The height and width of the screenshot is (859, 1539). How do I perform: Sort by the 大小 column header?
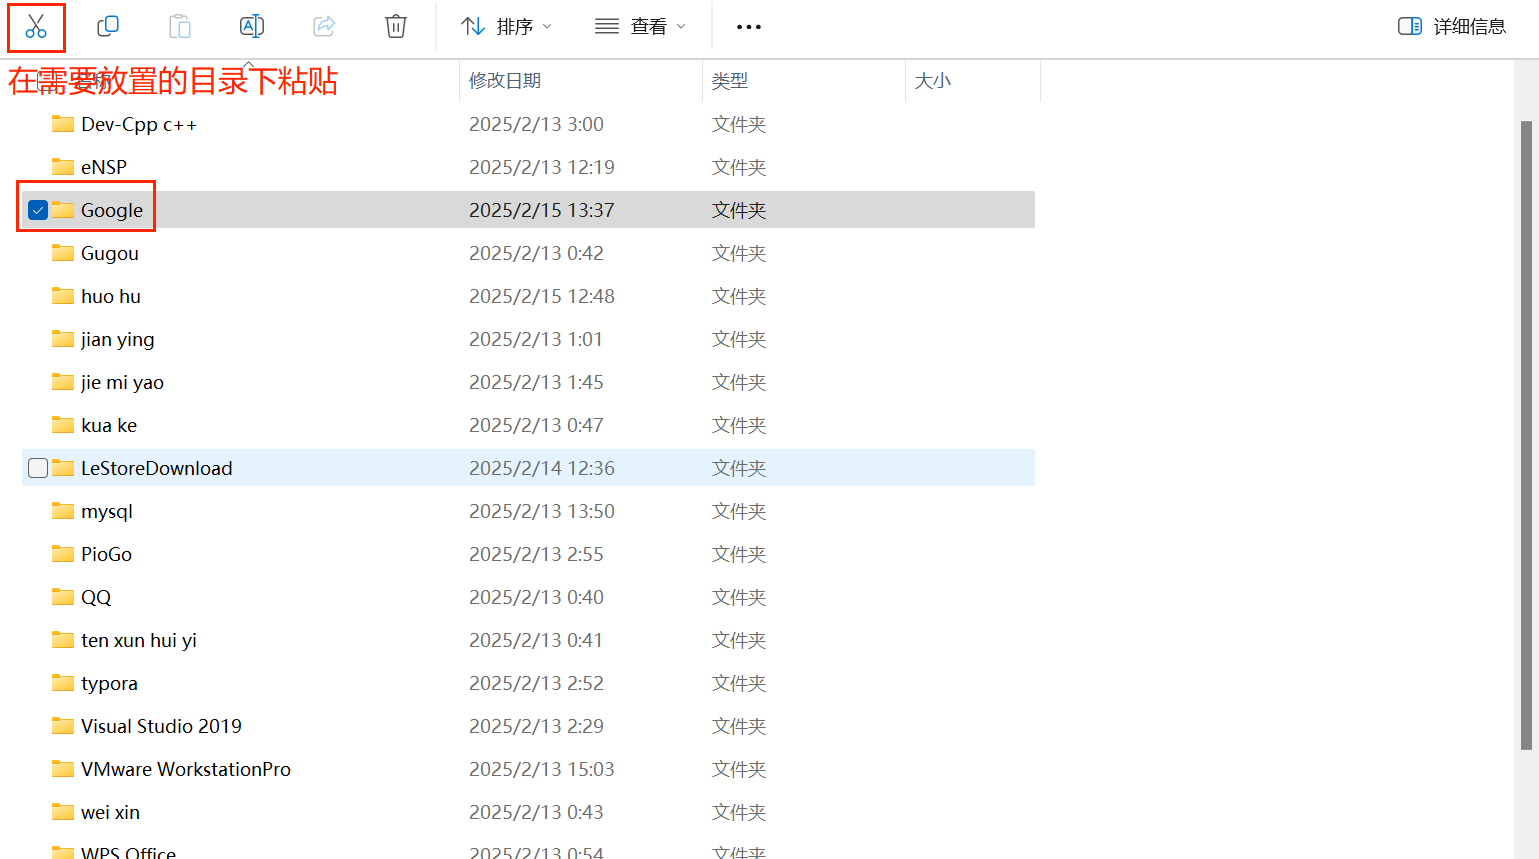[x=933, y=81]
